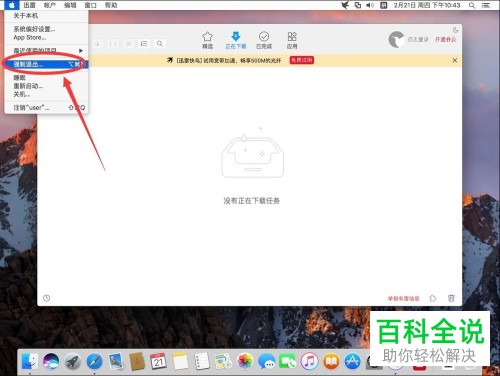
Task: Select 睡眠 sleep menu item
Action: [x=46, y=78]
